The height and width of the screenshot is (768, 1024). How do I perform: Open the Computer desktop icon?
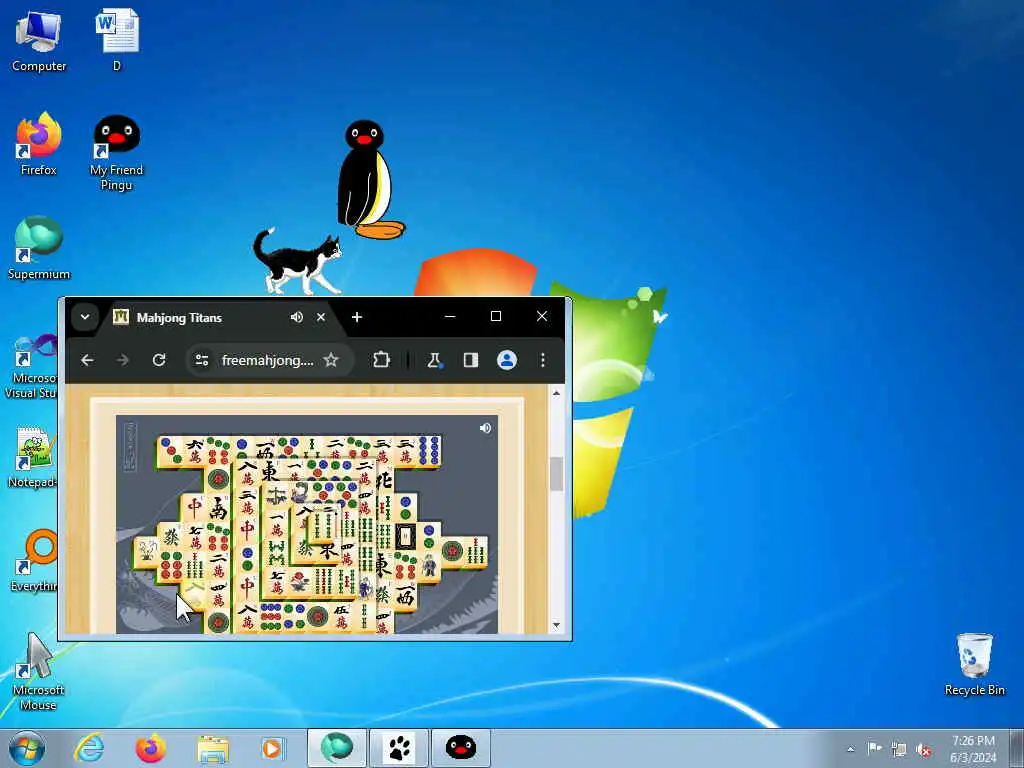(39, 40)
